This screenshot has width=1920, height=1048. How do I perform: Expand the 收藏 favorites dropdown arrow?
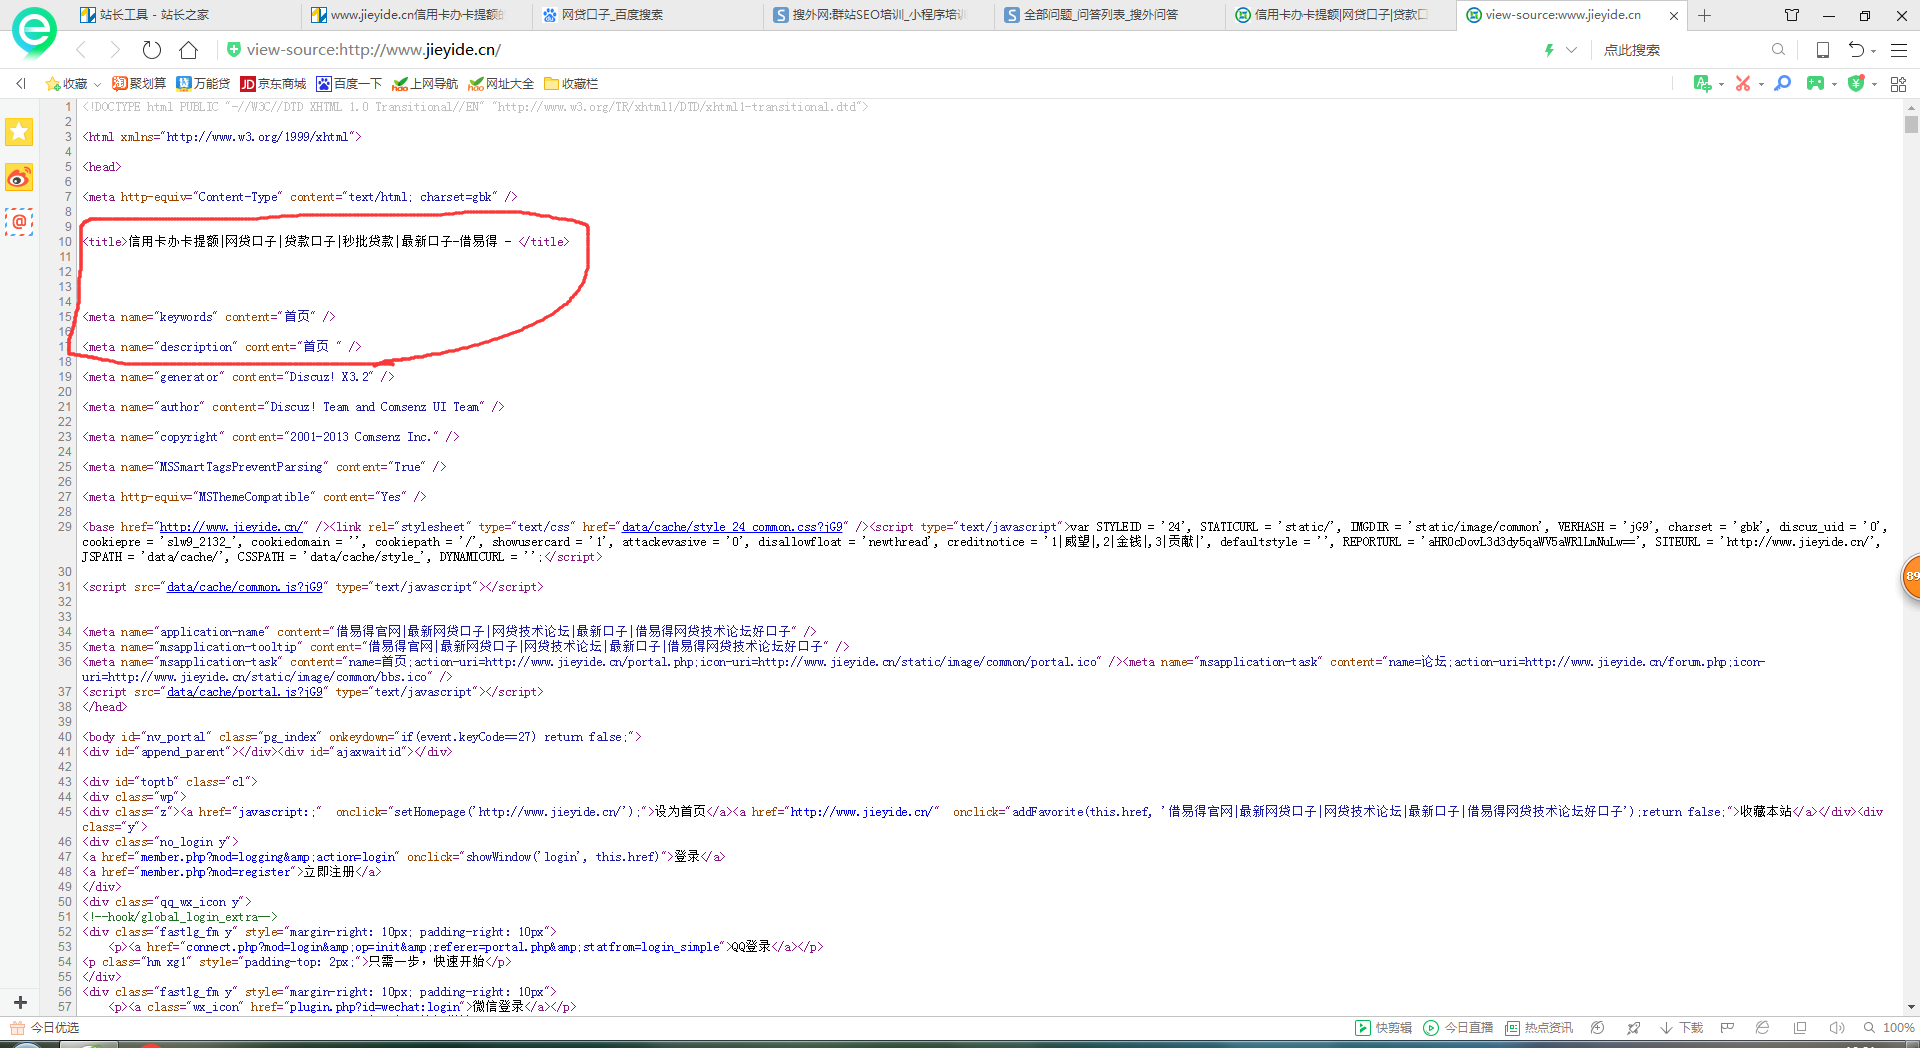tap(97, 85)
